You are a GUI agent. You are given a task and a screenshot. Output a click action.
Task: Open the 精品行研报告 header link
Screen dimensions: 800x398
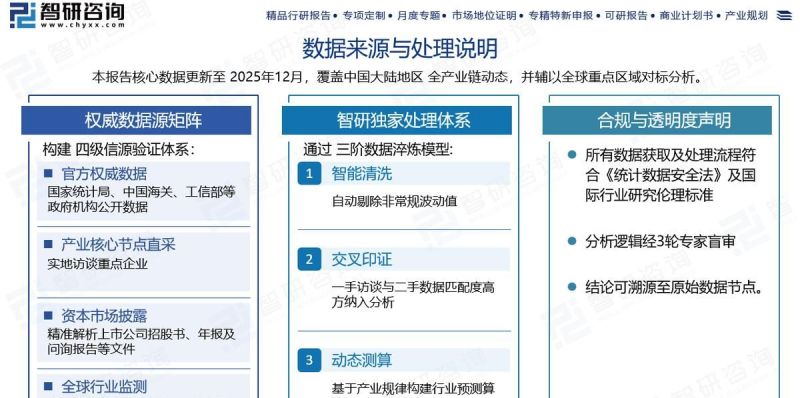point(298,16)
